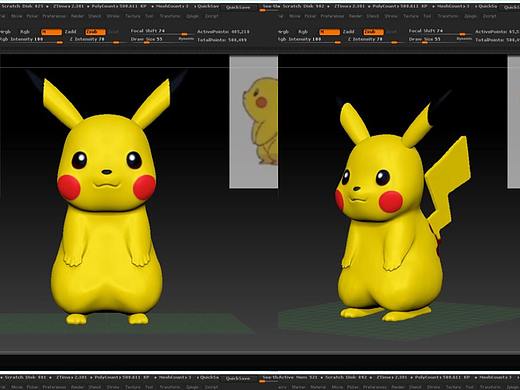This screenshot has width=520, height=390.
Task: Click Scratch Disk status text in top-left window
Action: [x=22, y=7]
